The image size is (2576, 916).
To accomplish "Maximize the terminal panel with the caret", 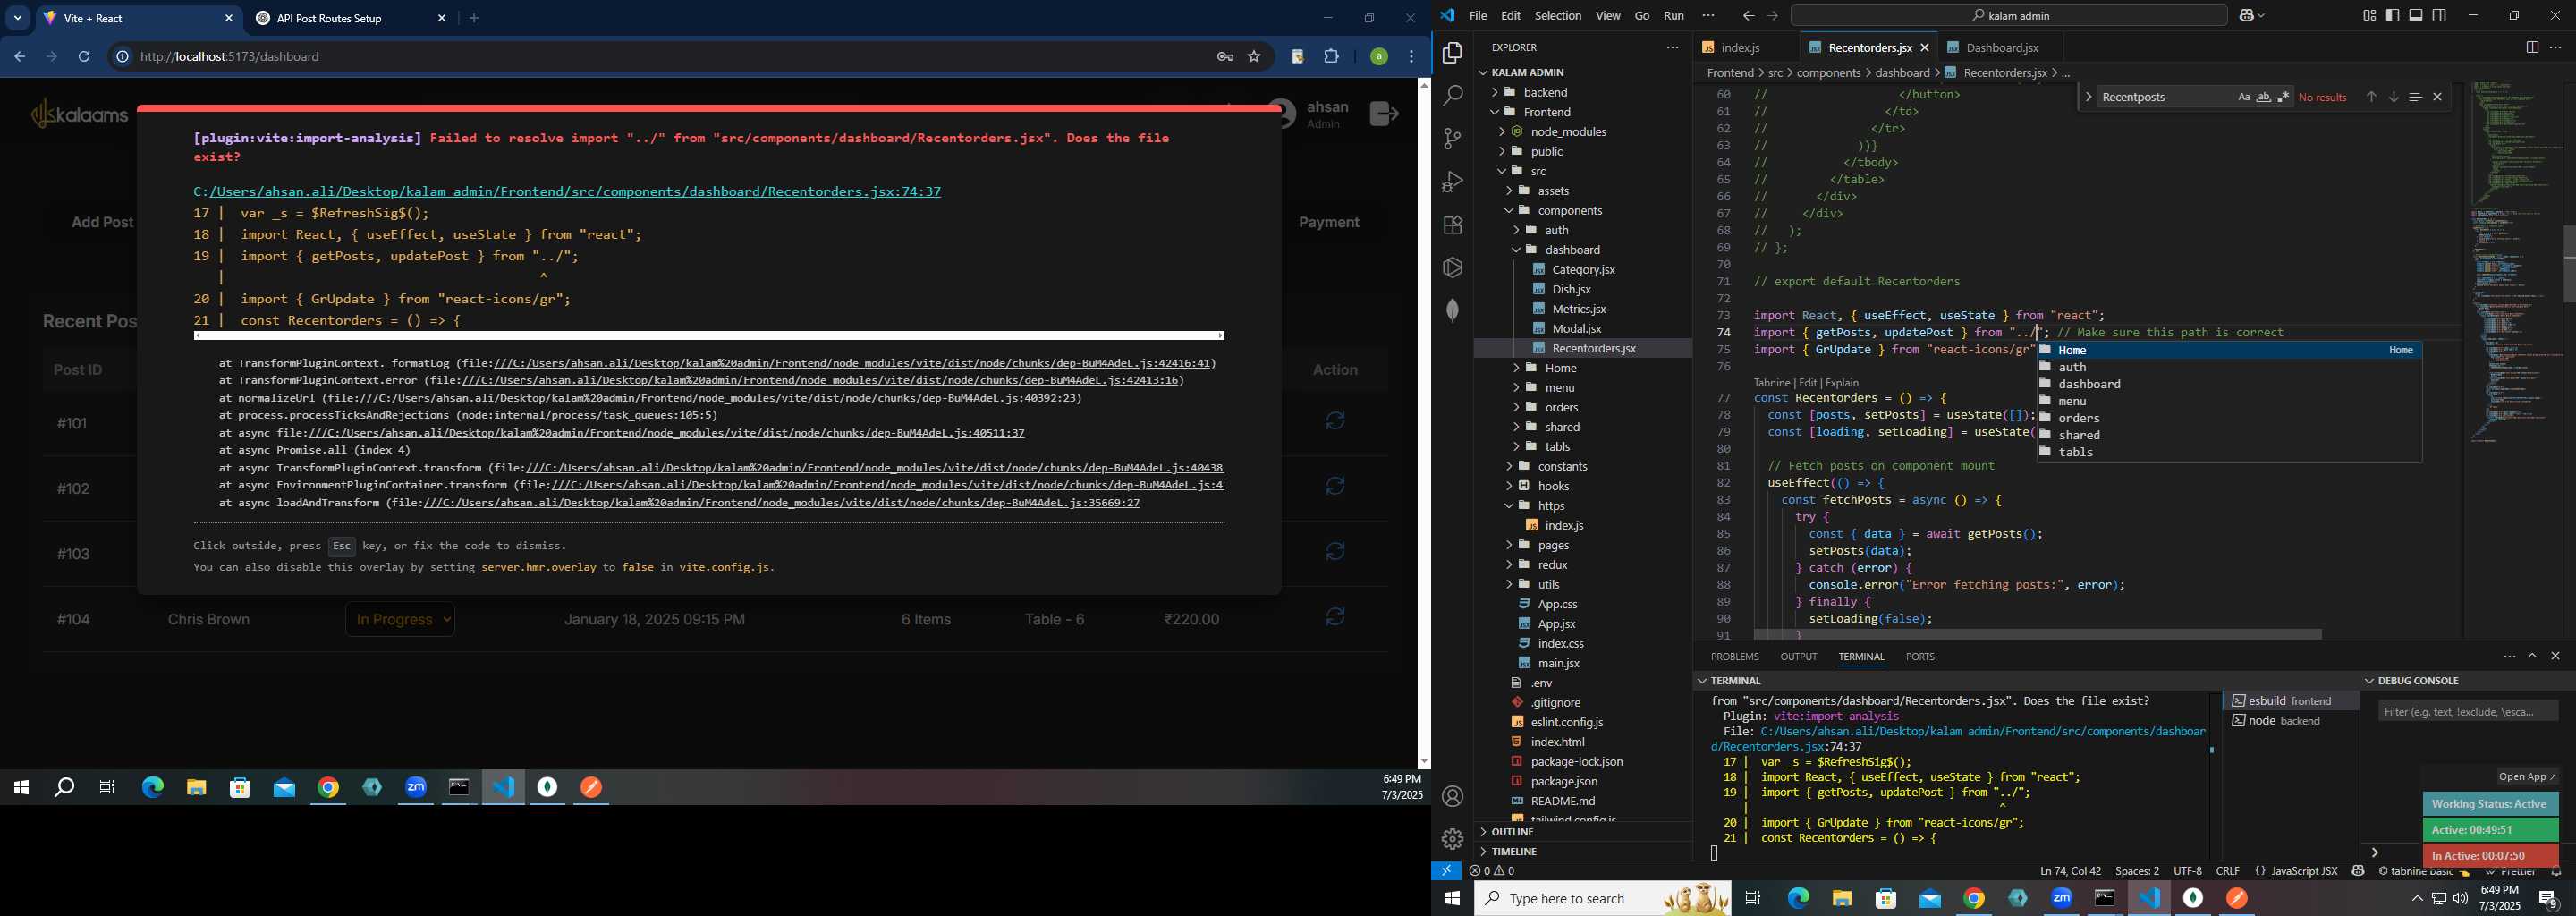I will (x=2532, y=656).
